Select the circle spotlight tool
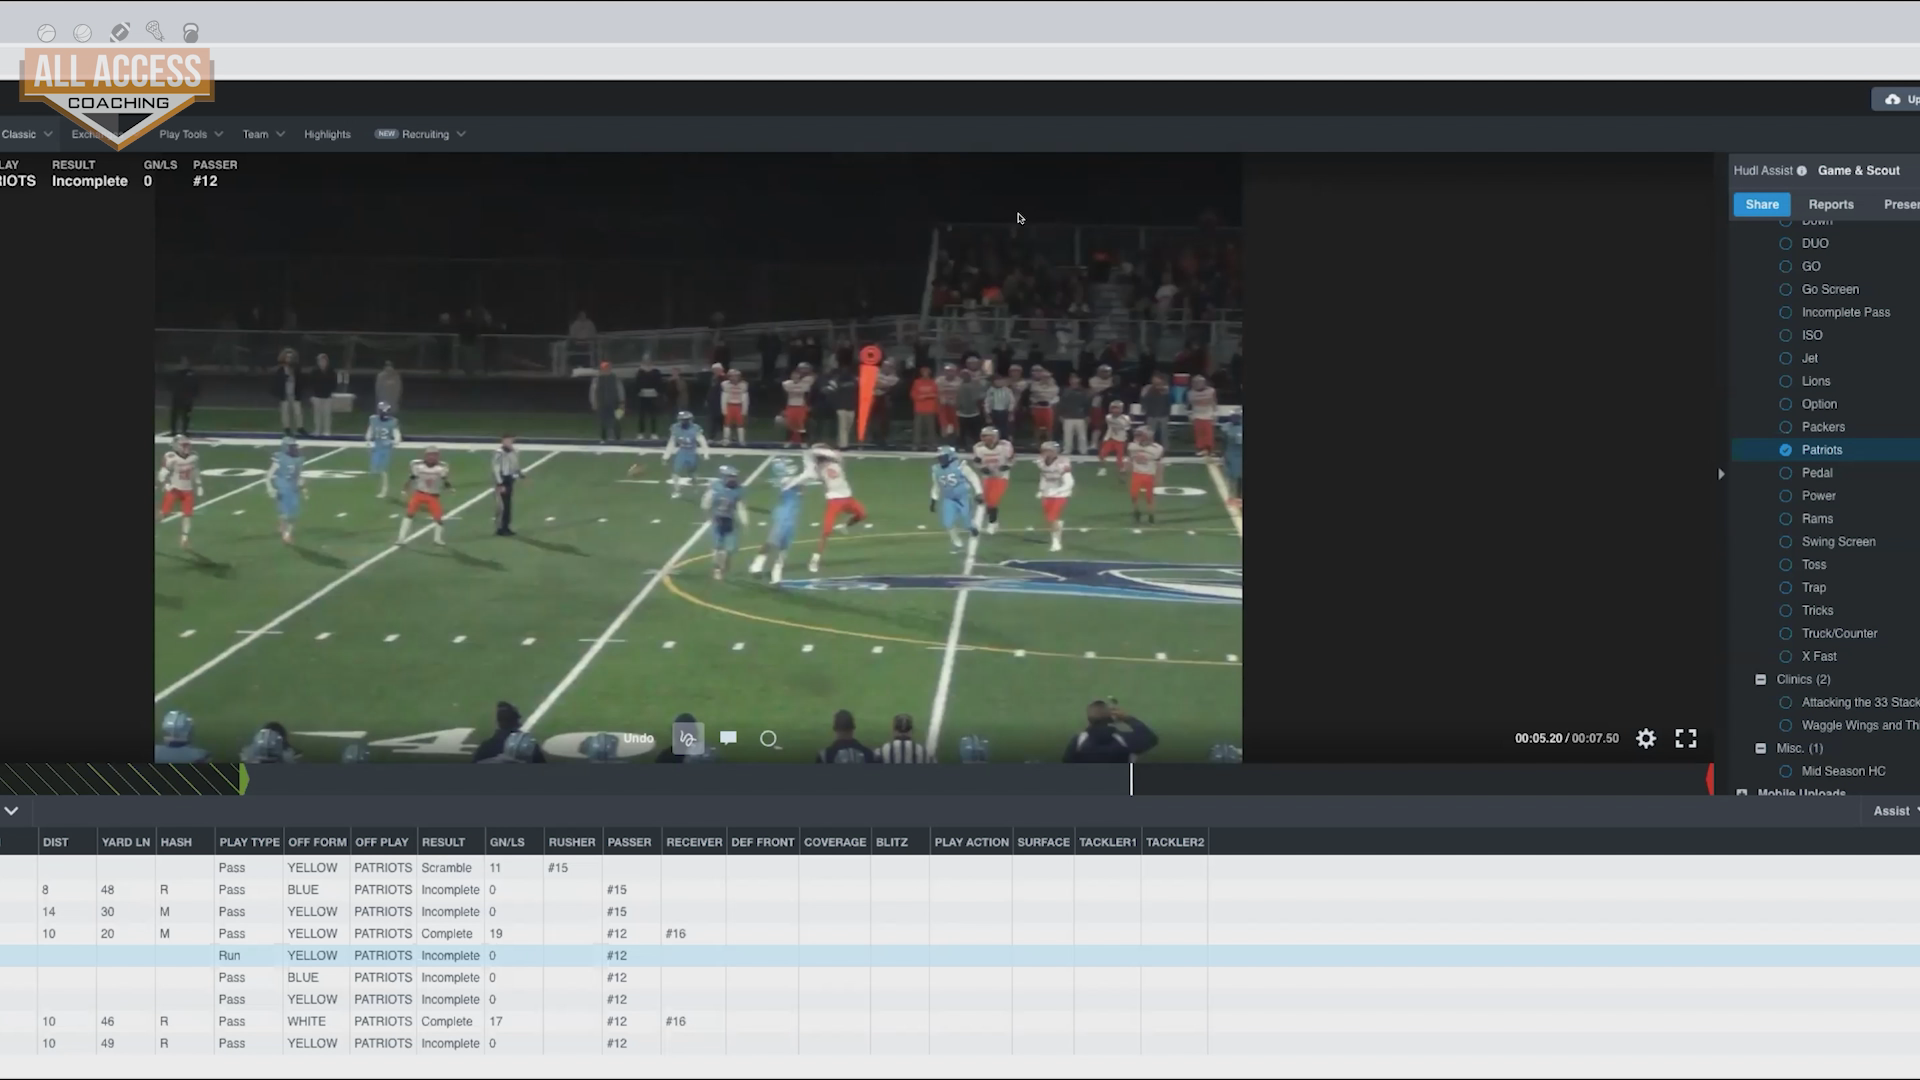Viewport: 1920px width, 1080px height. click(x=768, y=739)
